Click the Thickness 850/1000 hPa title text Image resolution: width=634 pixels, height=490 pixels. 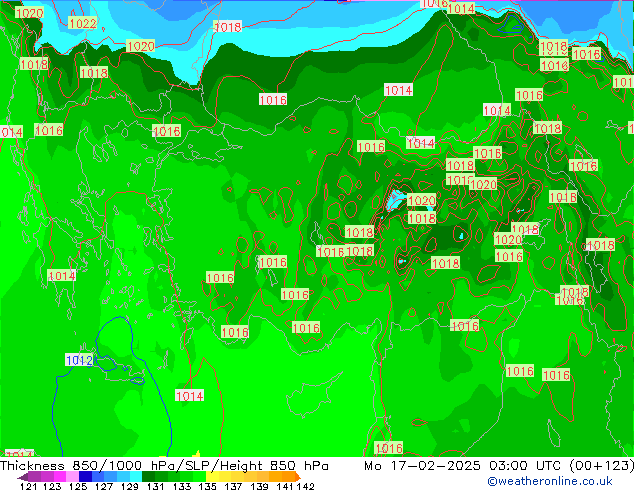tap(88, 466)
